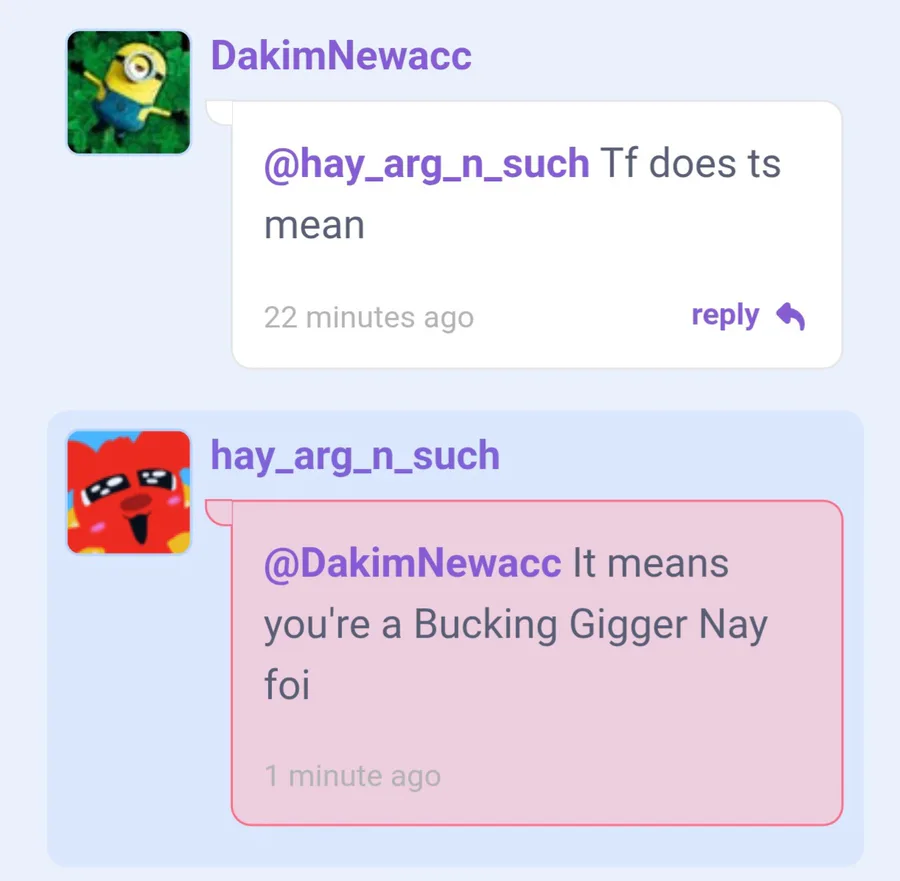Click the pink comment bubble tail
900x881 pixels.
[x=219, y=513]
